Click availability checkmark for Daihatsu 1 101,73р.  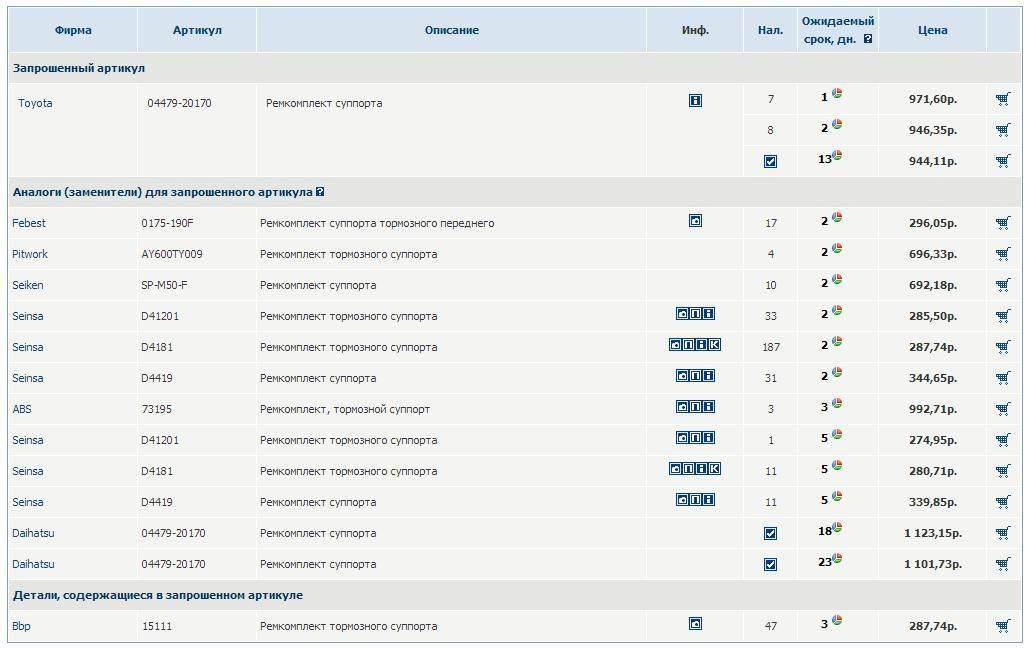click(770, 564)
